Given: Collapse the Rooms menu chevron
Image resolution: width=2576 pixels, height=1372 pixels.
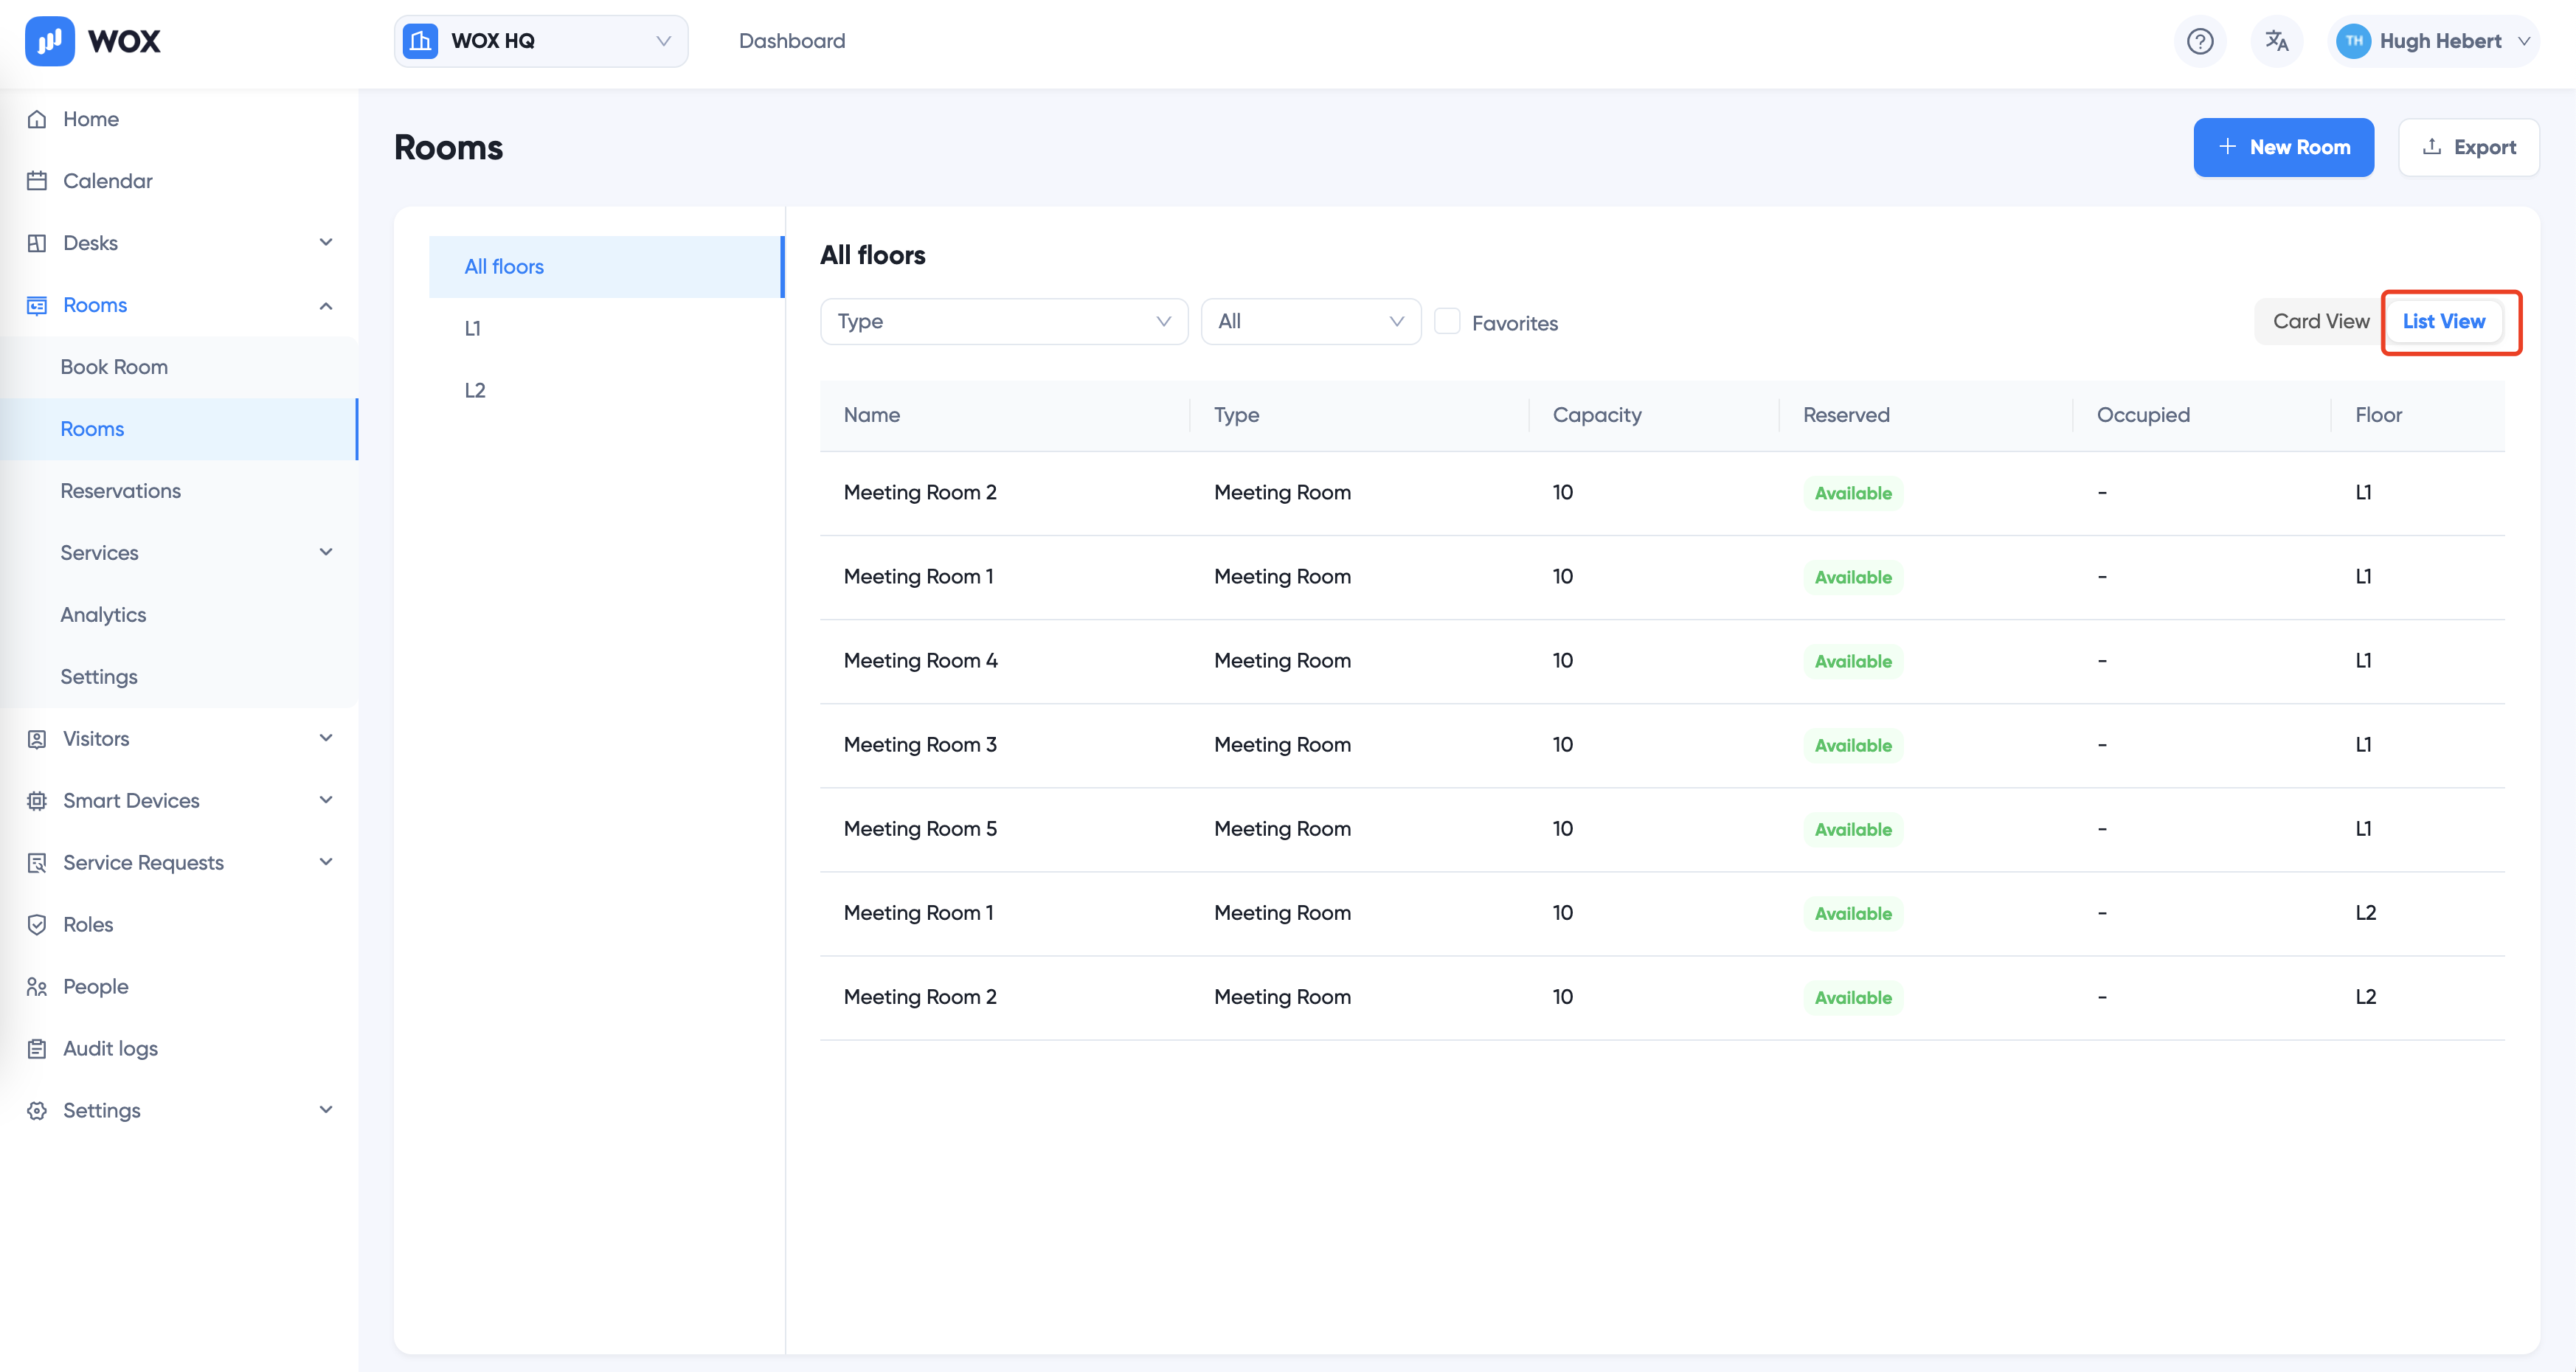Looking at the screenshot, I should 326,305.
